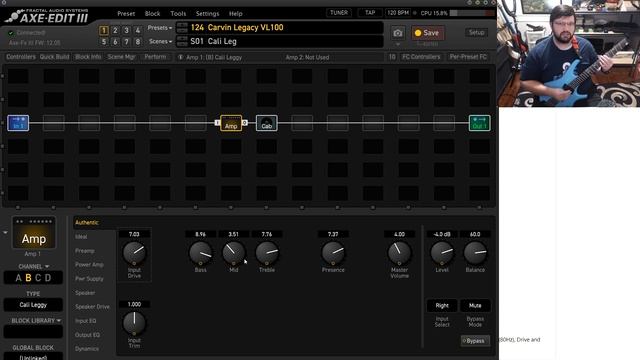Click the Input Drive knob
Viewport: 640px width, 360px height.
pos(134,253)
